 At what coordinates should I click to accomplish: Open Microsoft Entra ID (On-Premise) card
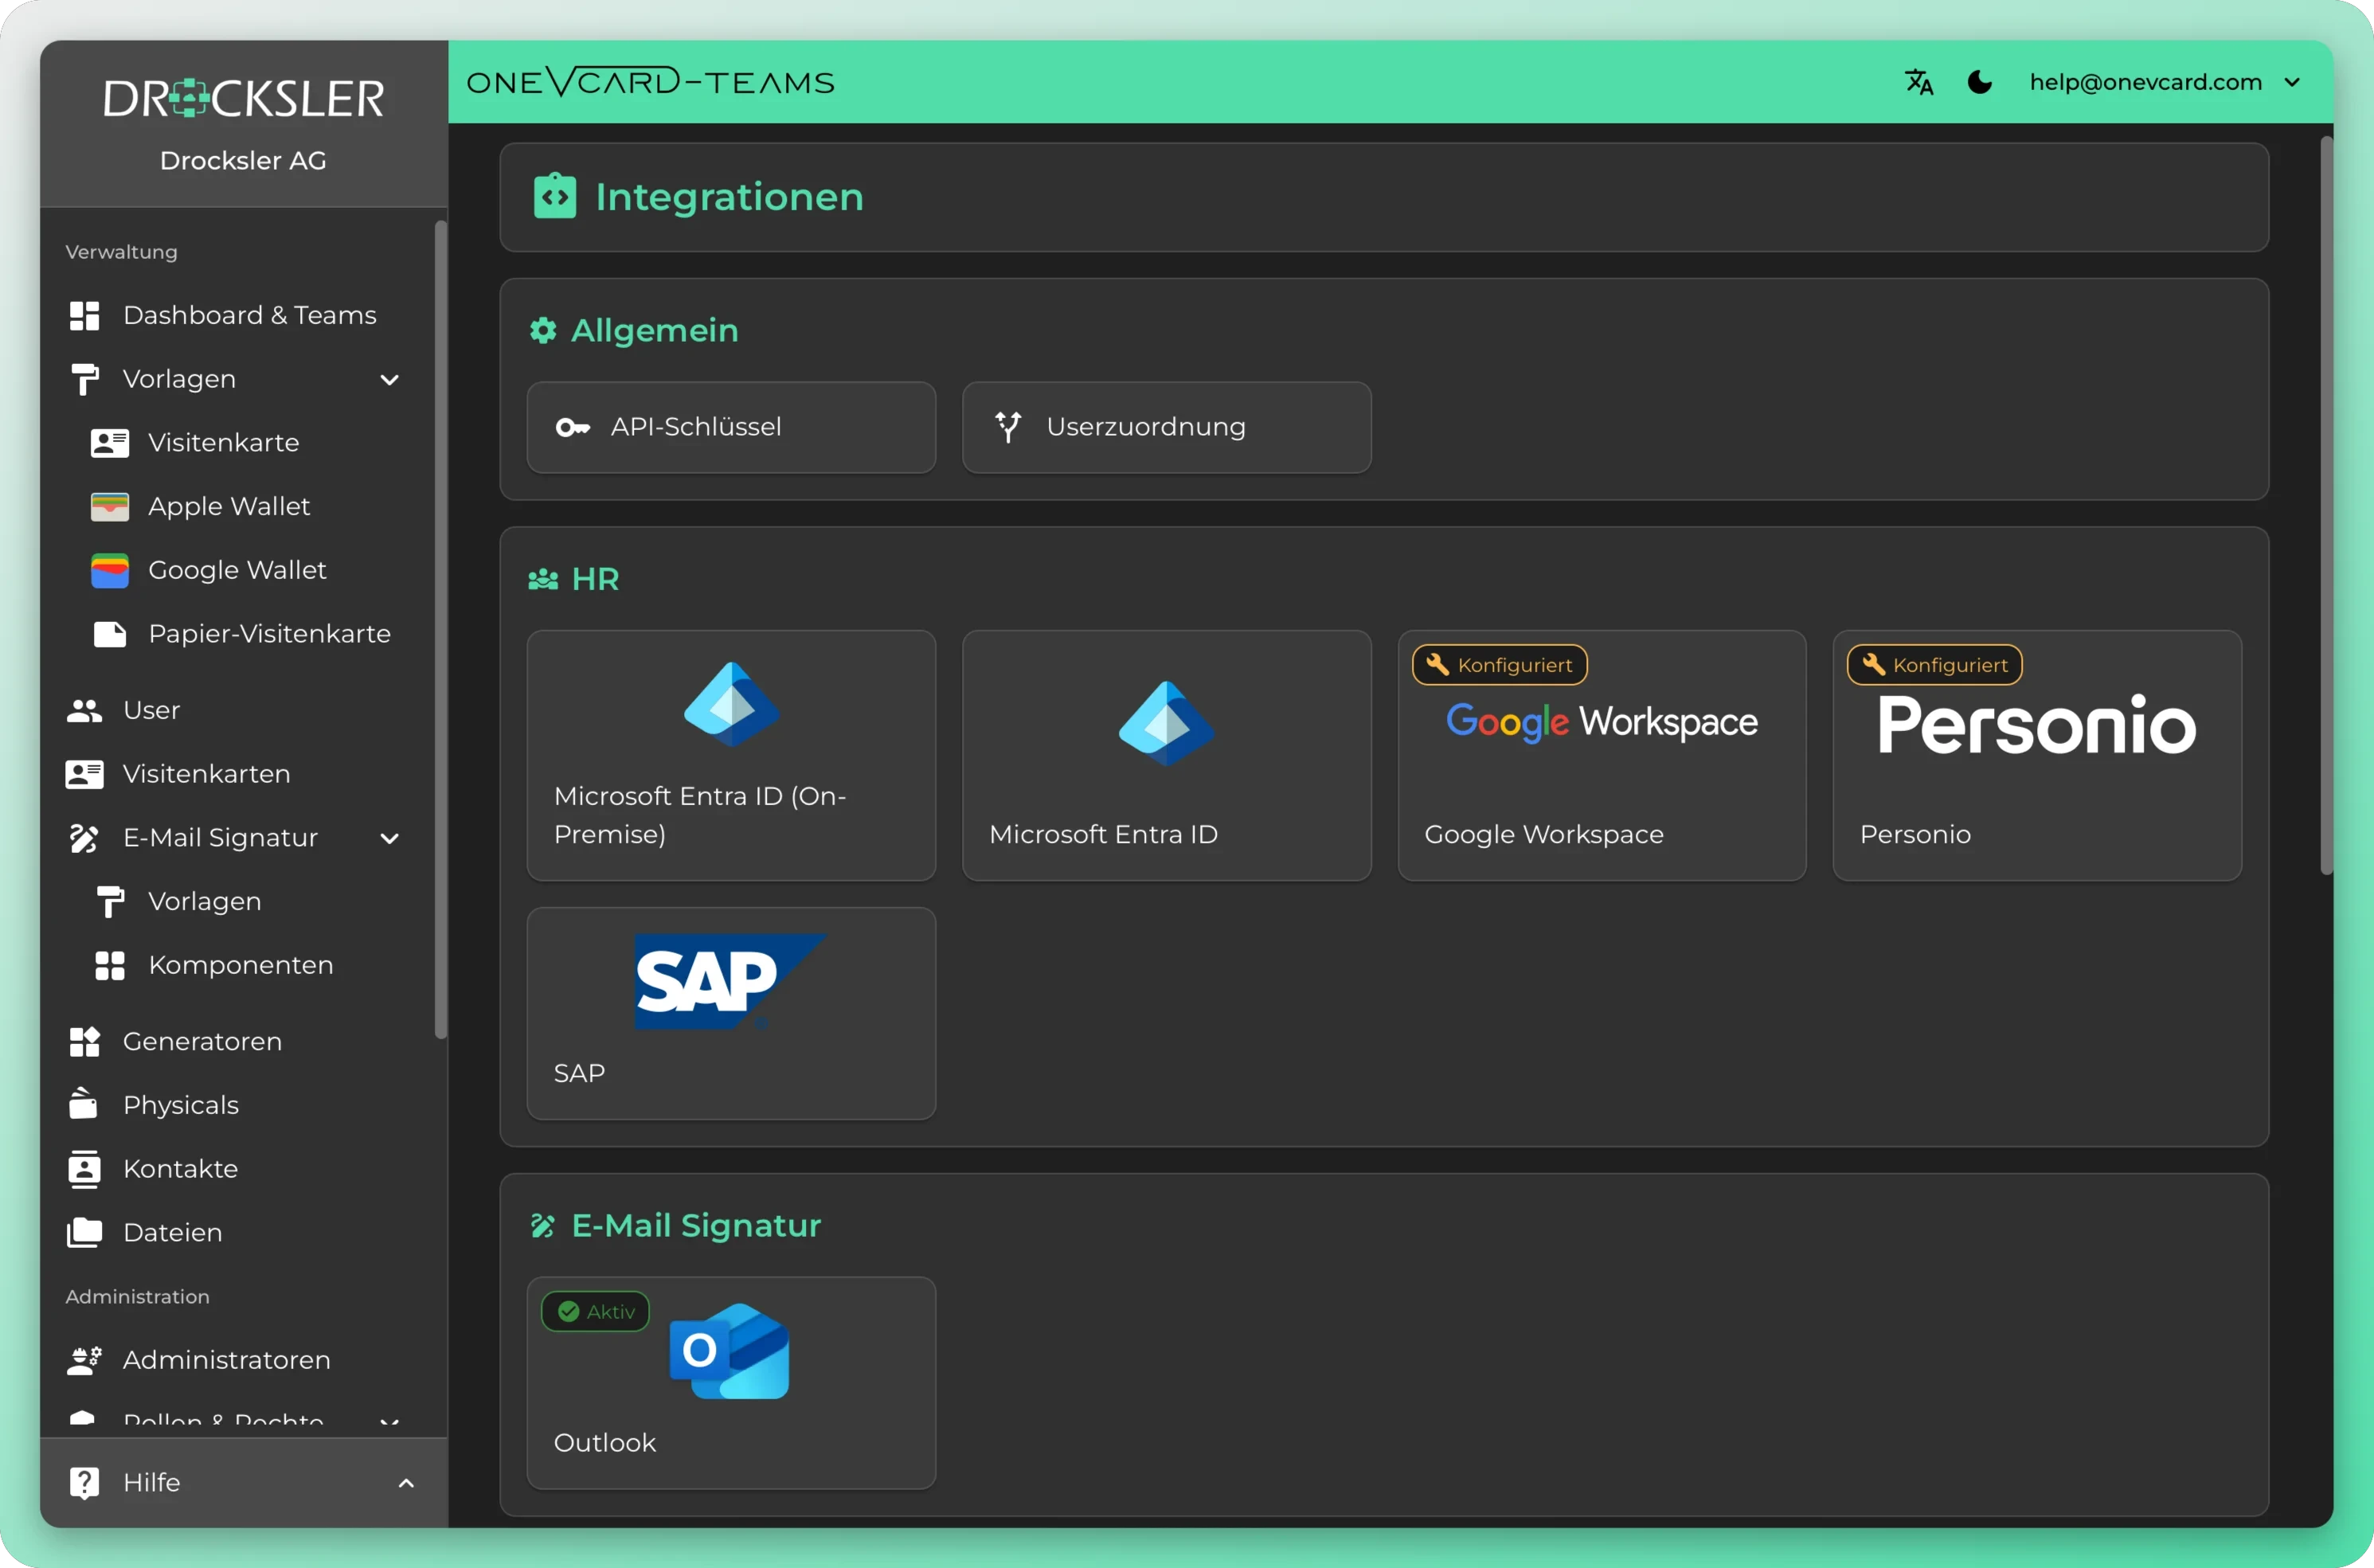[731, 756]
